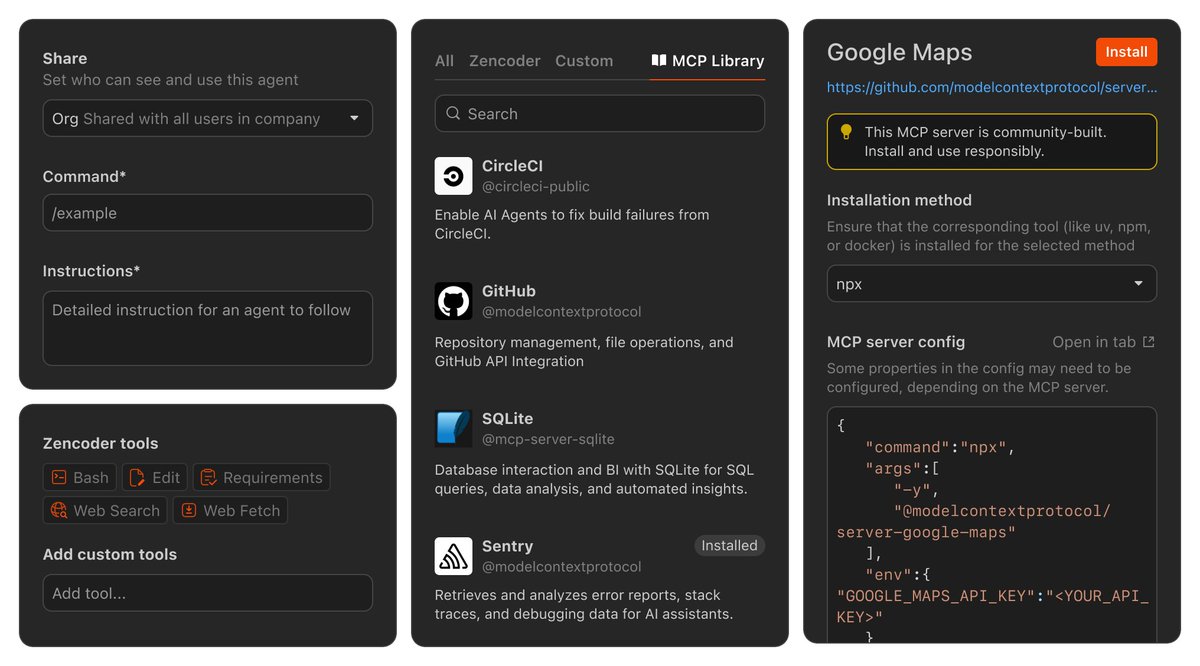1200x666 pixels.
Task: Click inside the MCP server config editor
Action: 992,525
